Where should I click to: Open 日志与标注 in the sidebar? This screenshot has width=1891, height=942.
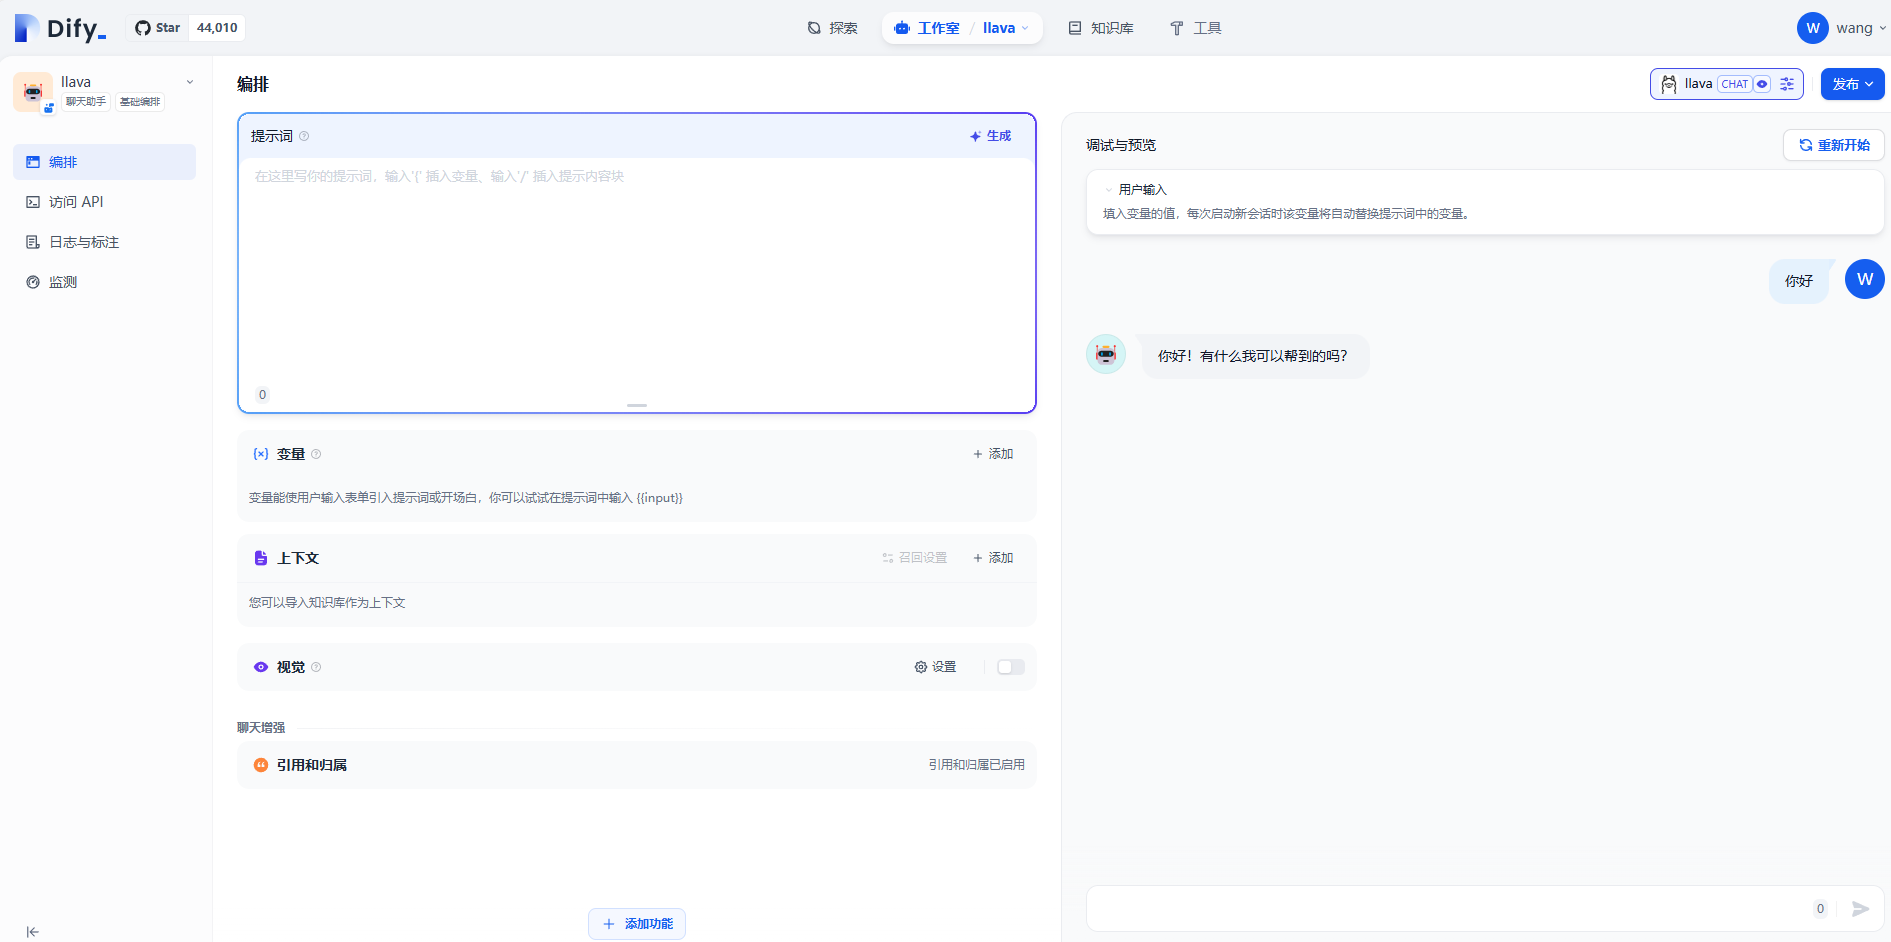coord(104,242)
